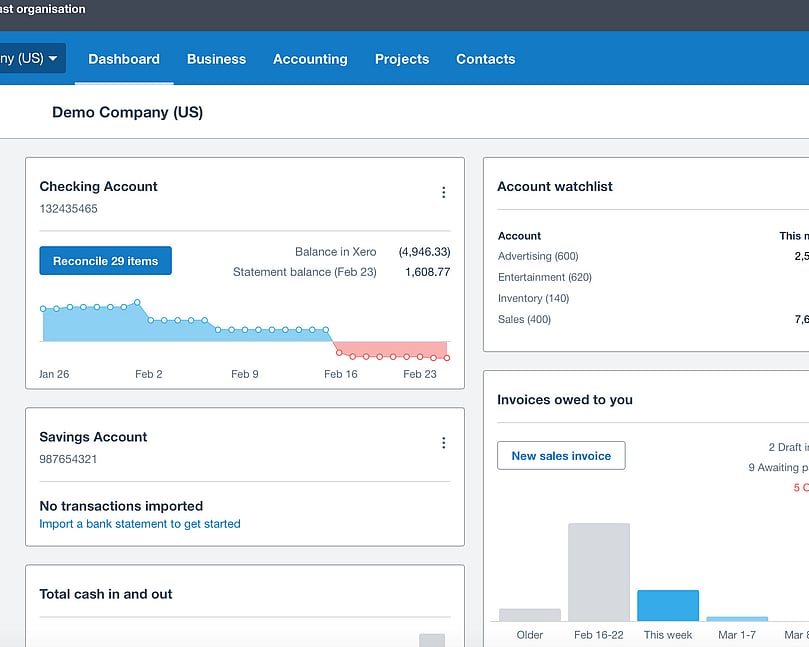Open the Contacts menu
Viewport: 809px width, 647px height.
coord(485,59)
